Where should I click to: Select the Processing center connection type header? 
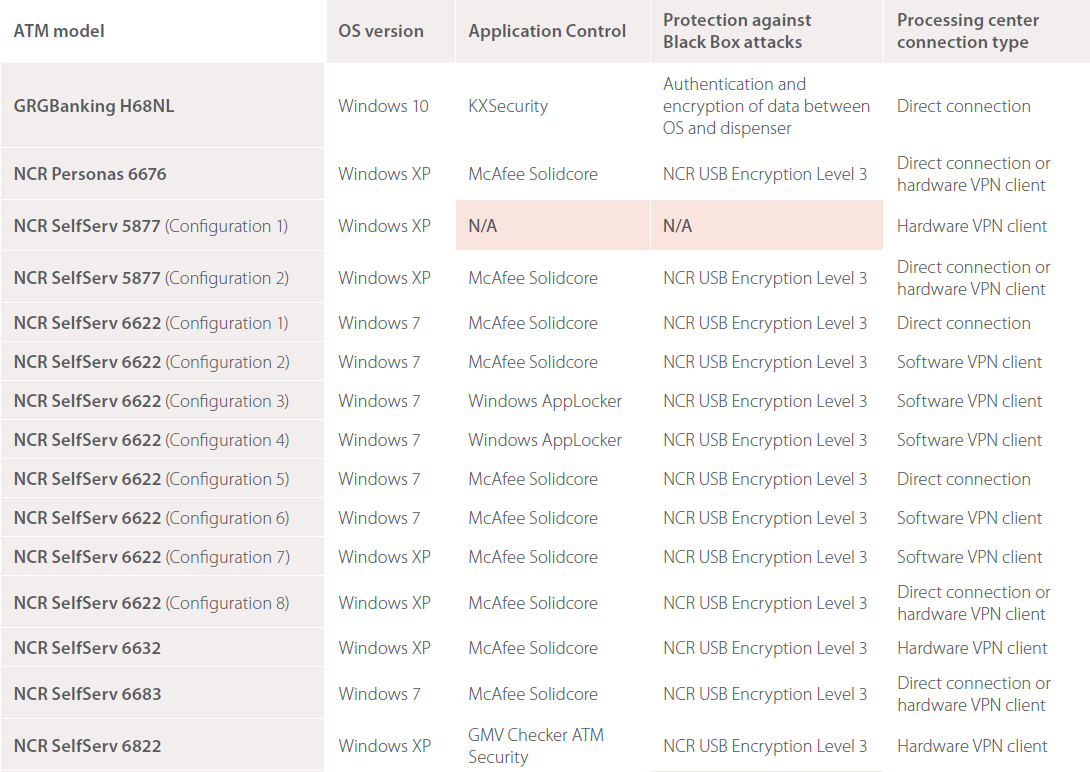pos(967,31)
